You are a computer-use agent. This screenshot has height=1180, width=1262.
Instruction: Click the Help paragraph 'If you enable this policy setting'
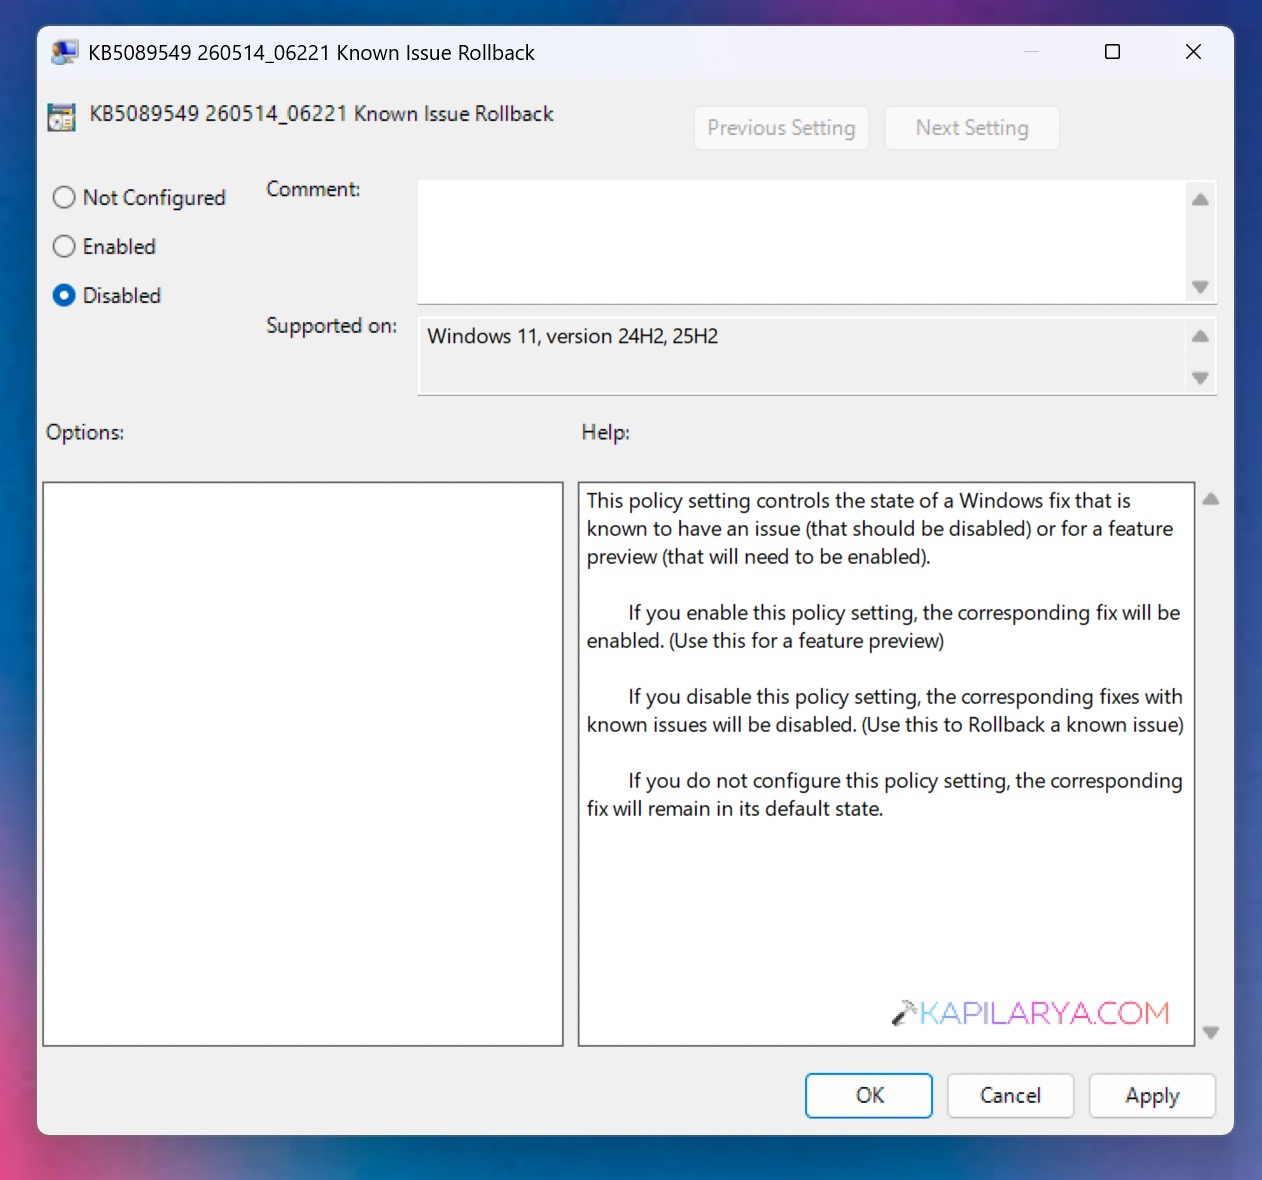(x=883, y=626)
